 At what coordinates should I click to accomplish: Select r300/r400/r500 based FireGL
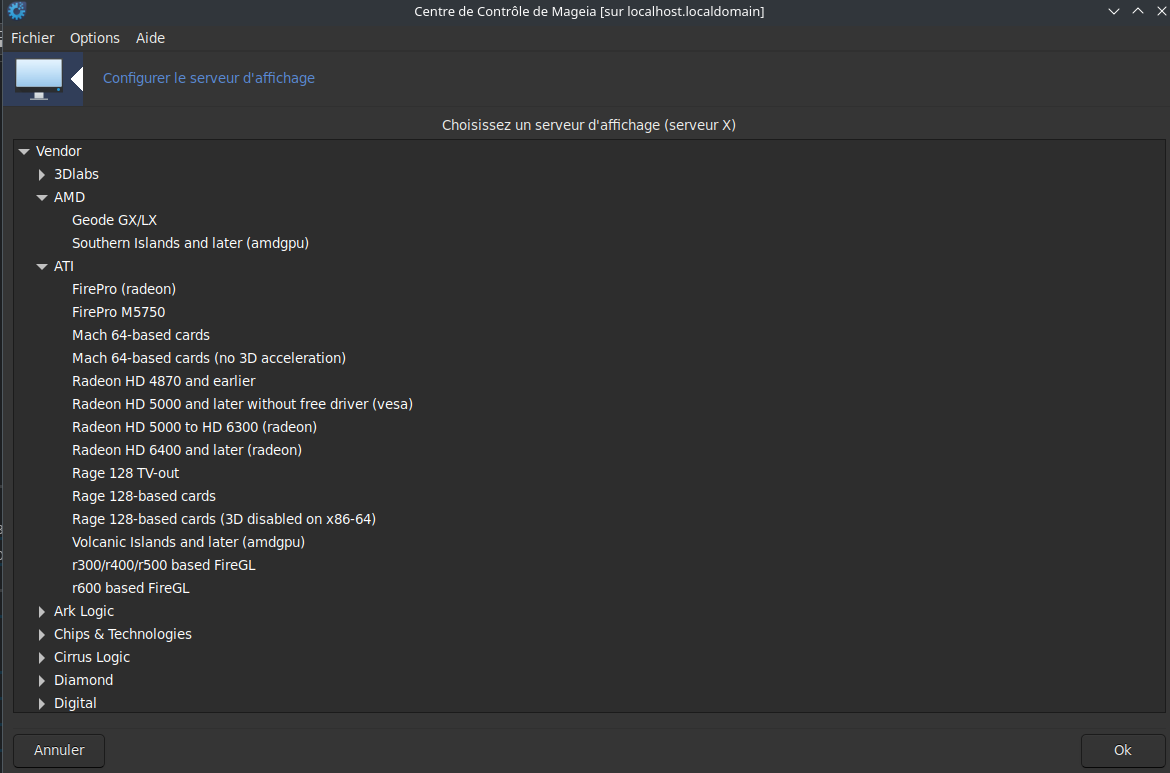pyautogui.click(x=163, y=566)
